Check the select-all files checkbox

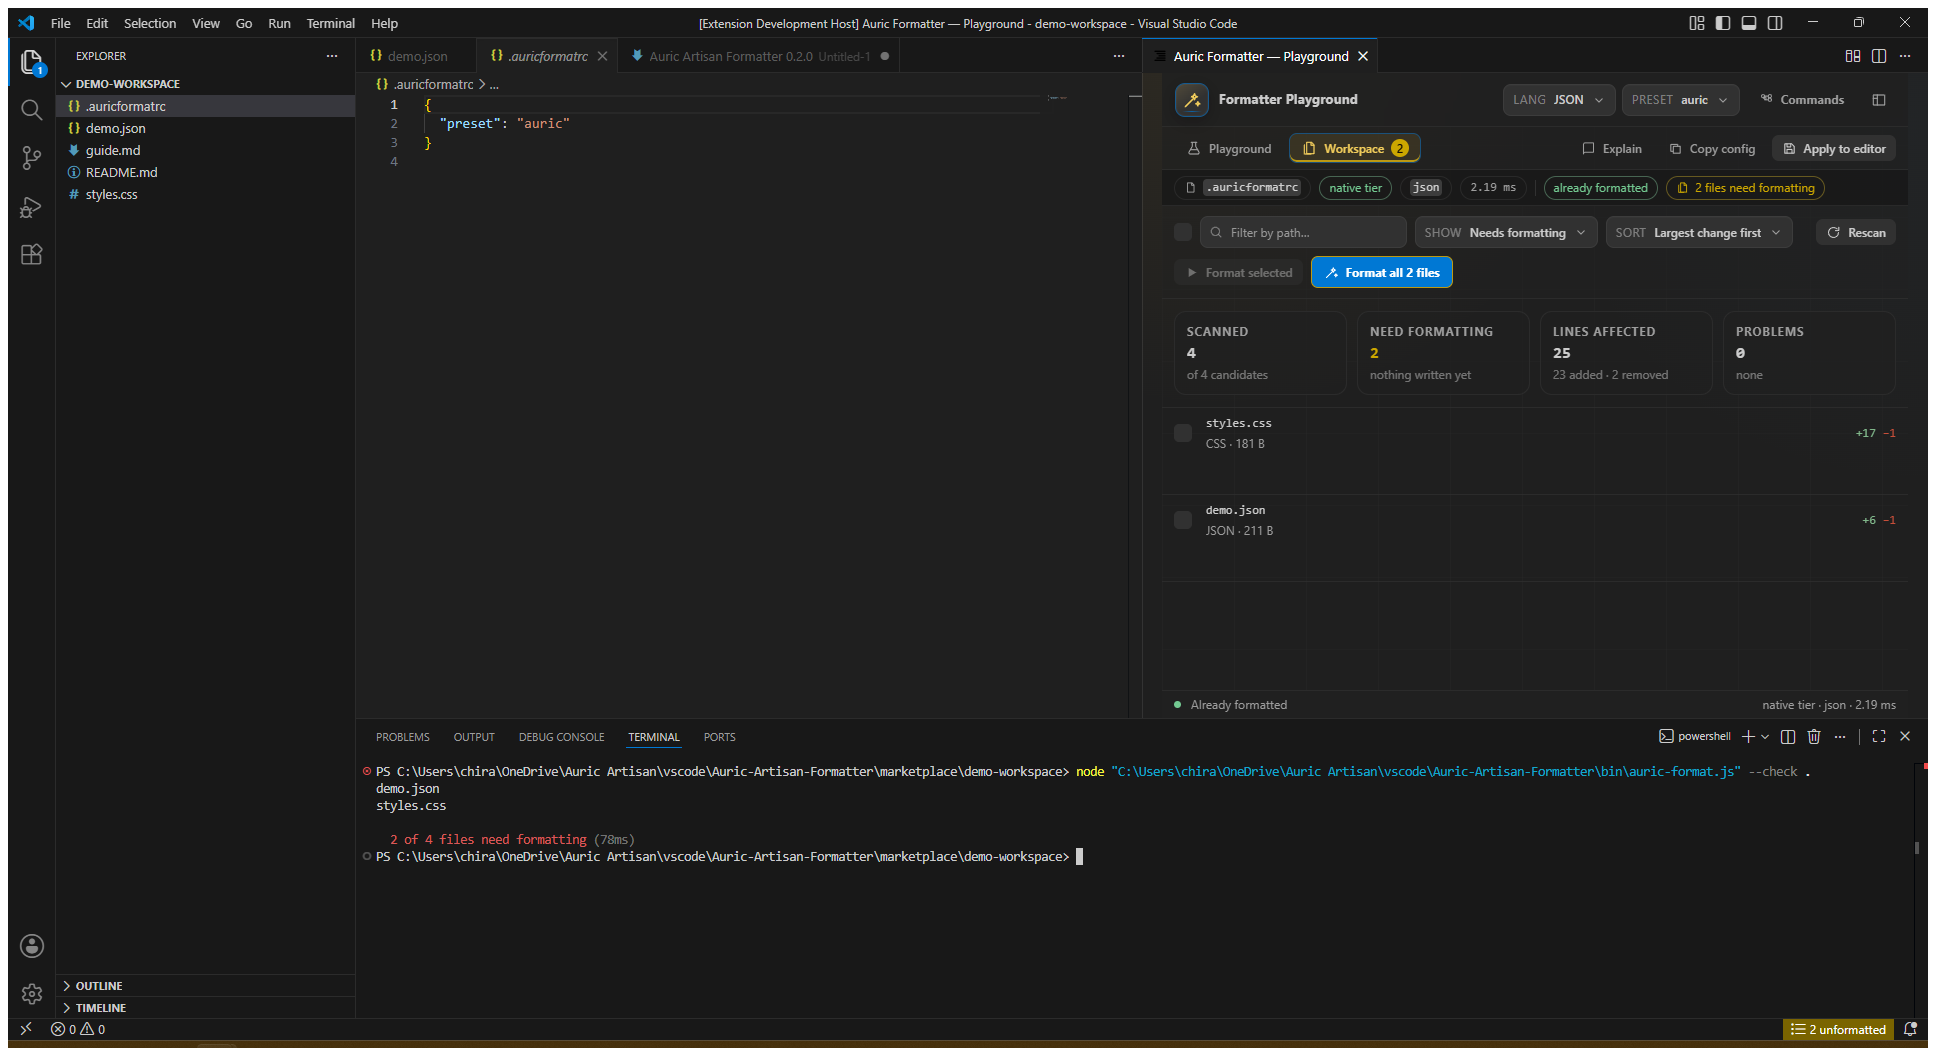pos(1183,232)
